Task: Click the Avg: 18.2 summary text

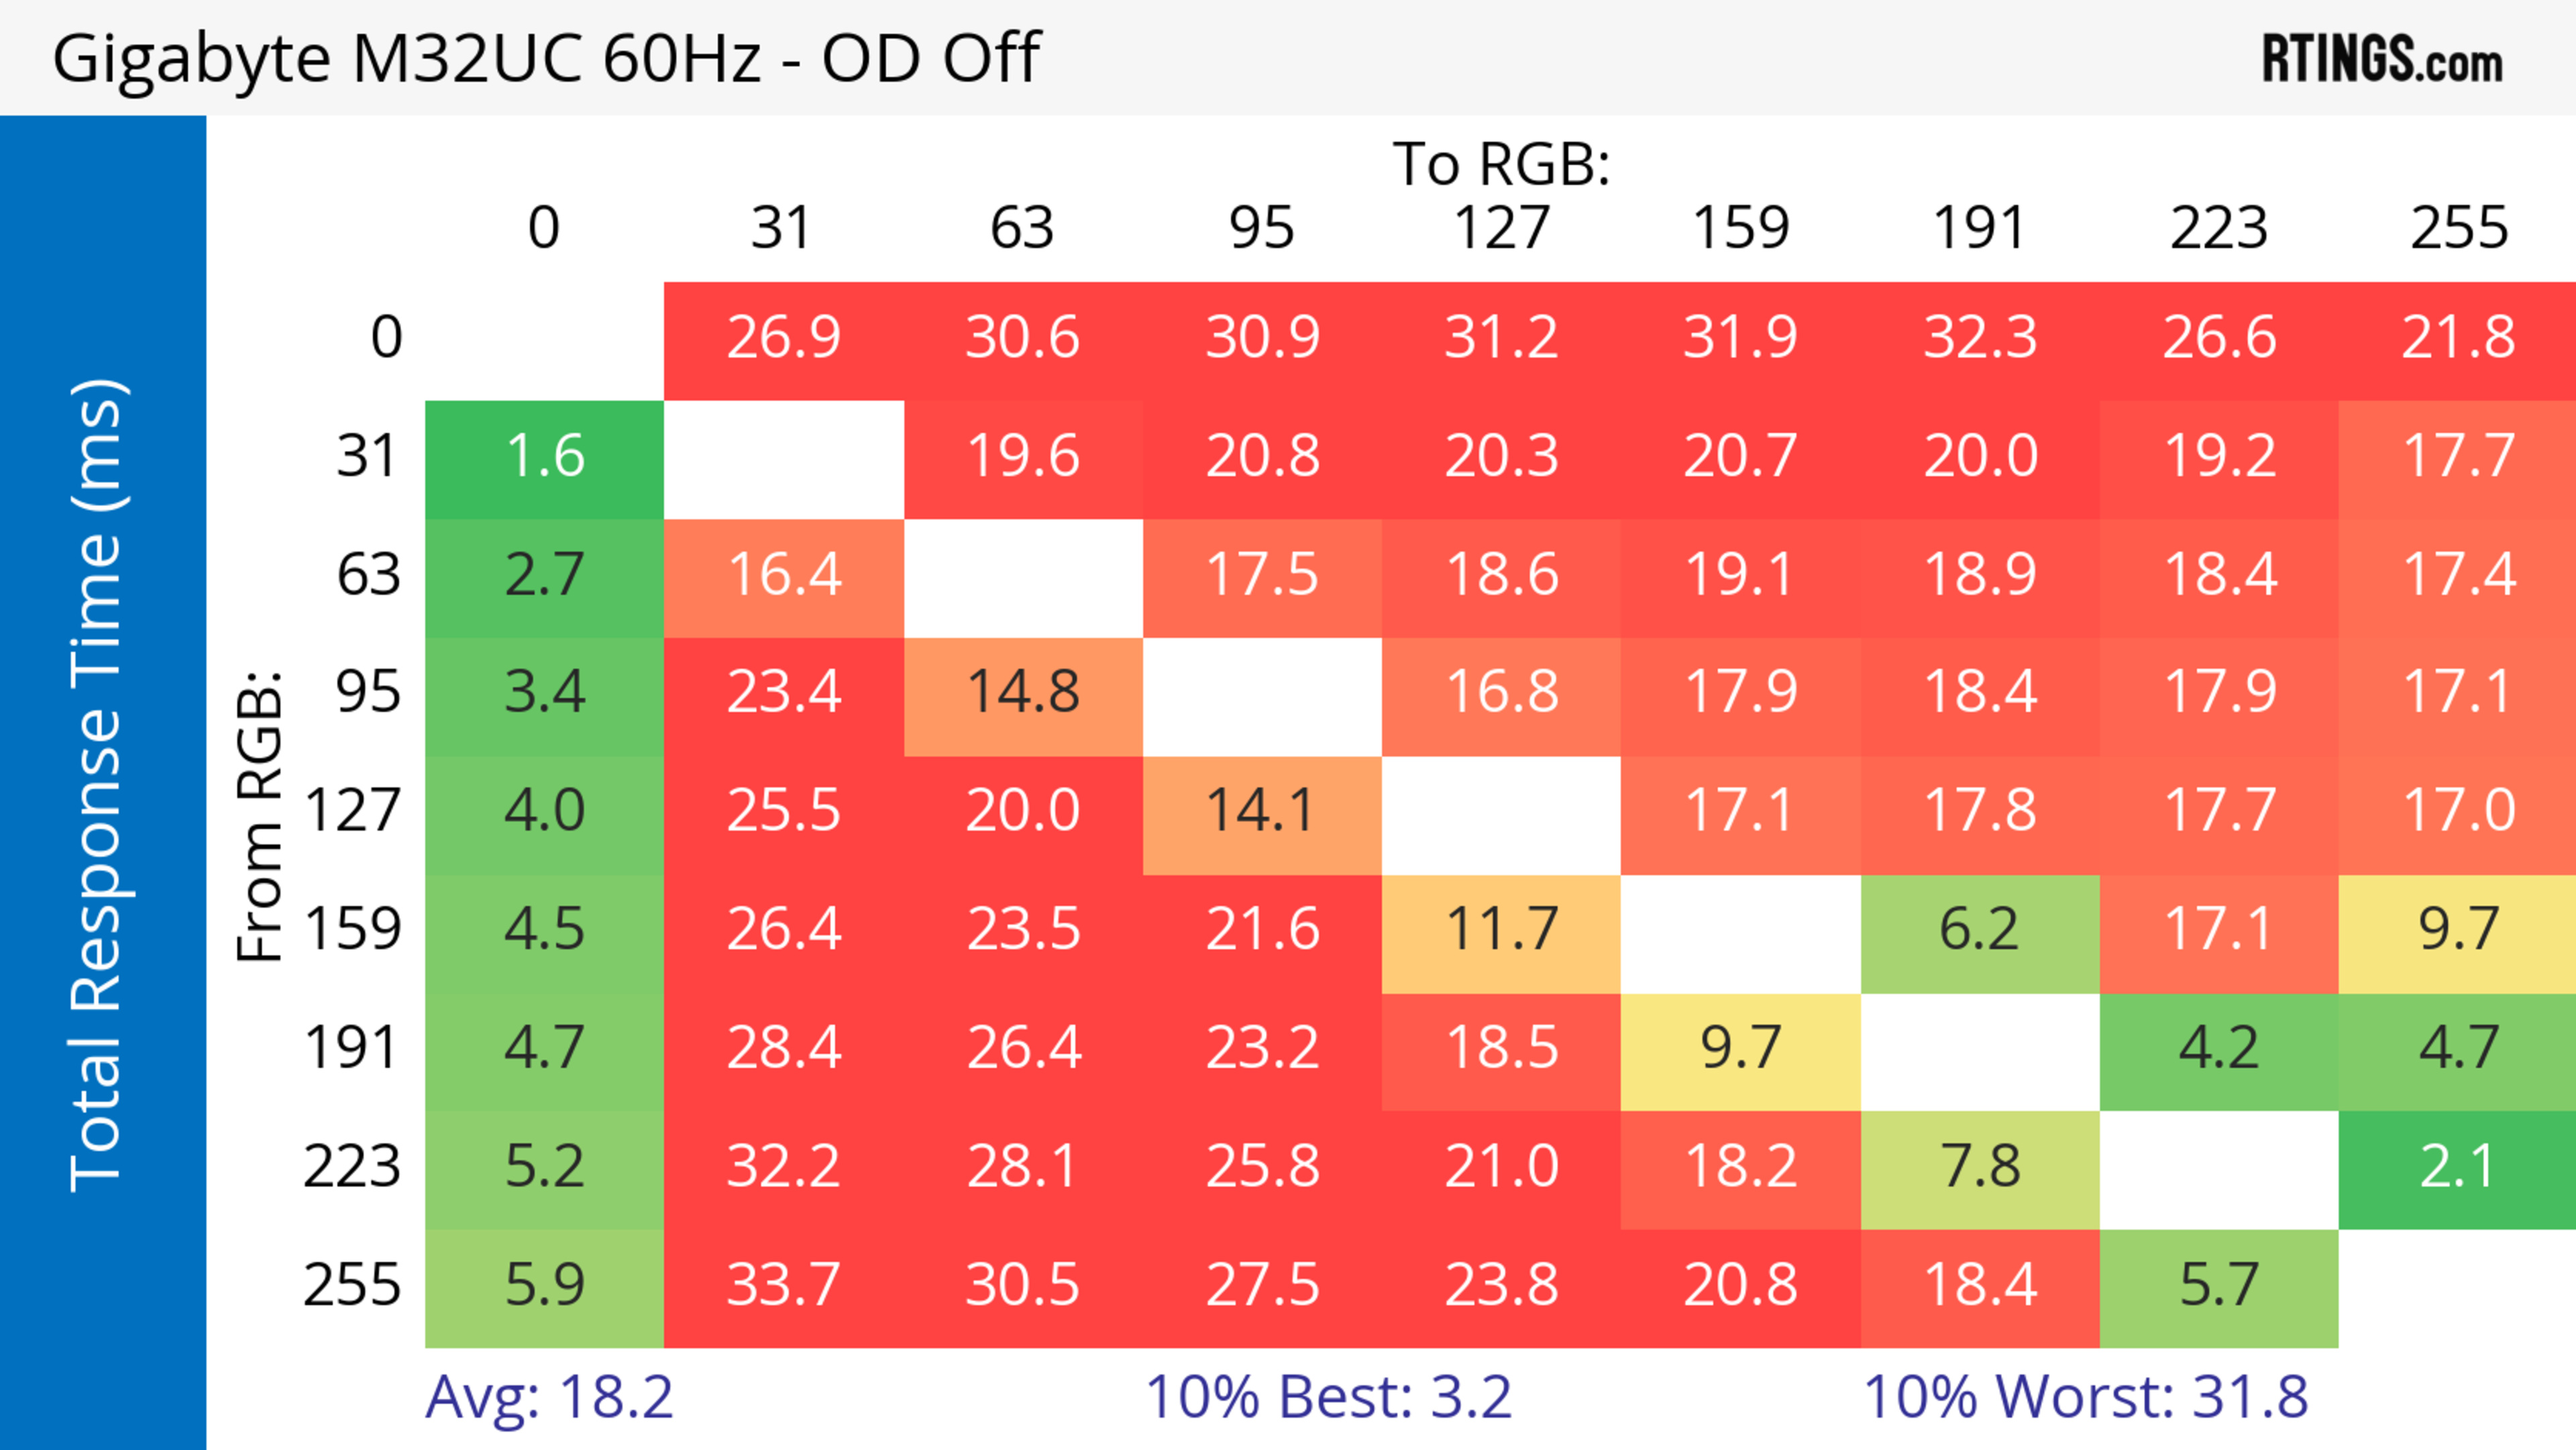Action: point(549,1397)
